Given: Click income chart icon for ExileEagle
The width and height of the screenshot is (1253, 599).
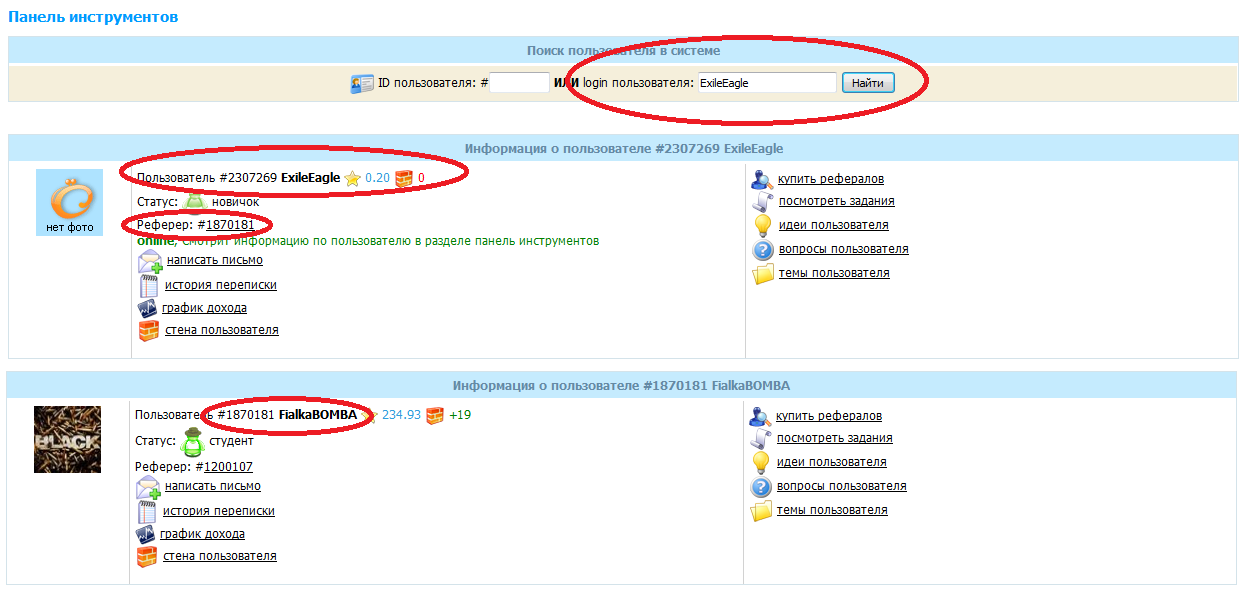Looking at the screenshot, I should tap(148, 309).
